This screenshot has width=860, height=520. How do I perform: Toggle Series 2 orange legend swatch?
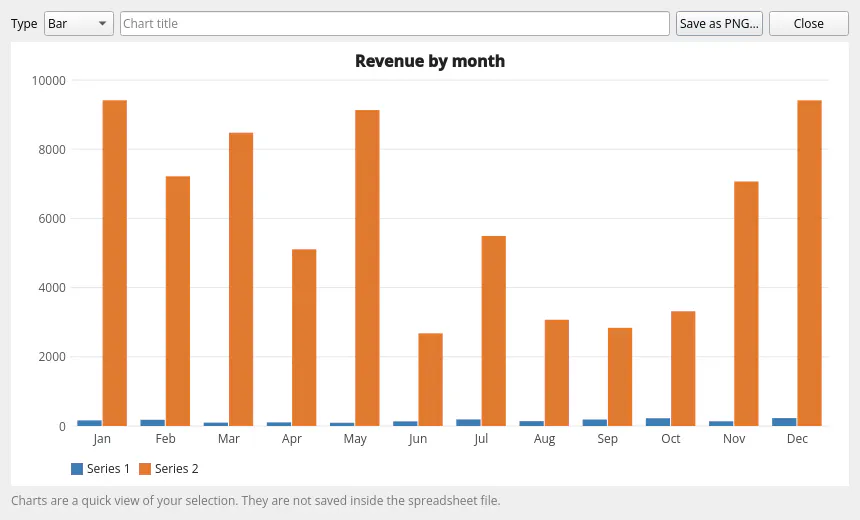coord(145,468)
